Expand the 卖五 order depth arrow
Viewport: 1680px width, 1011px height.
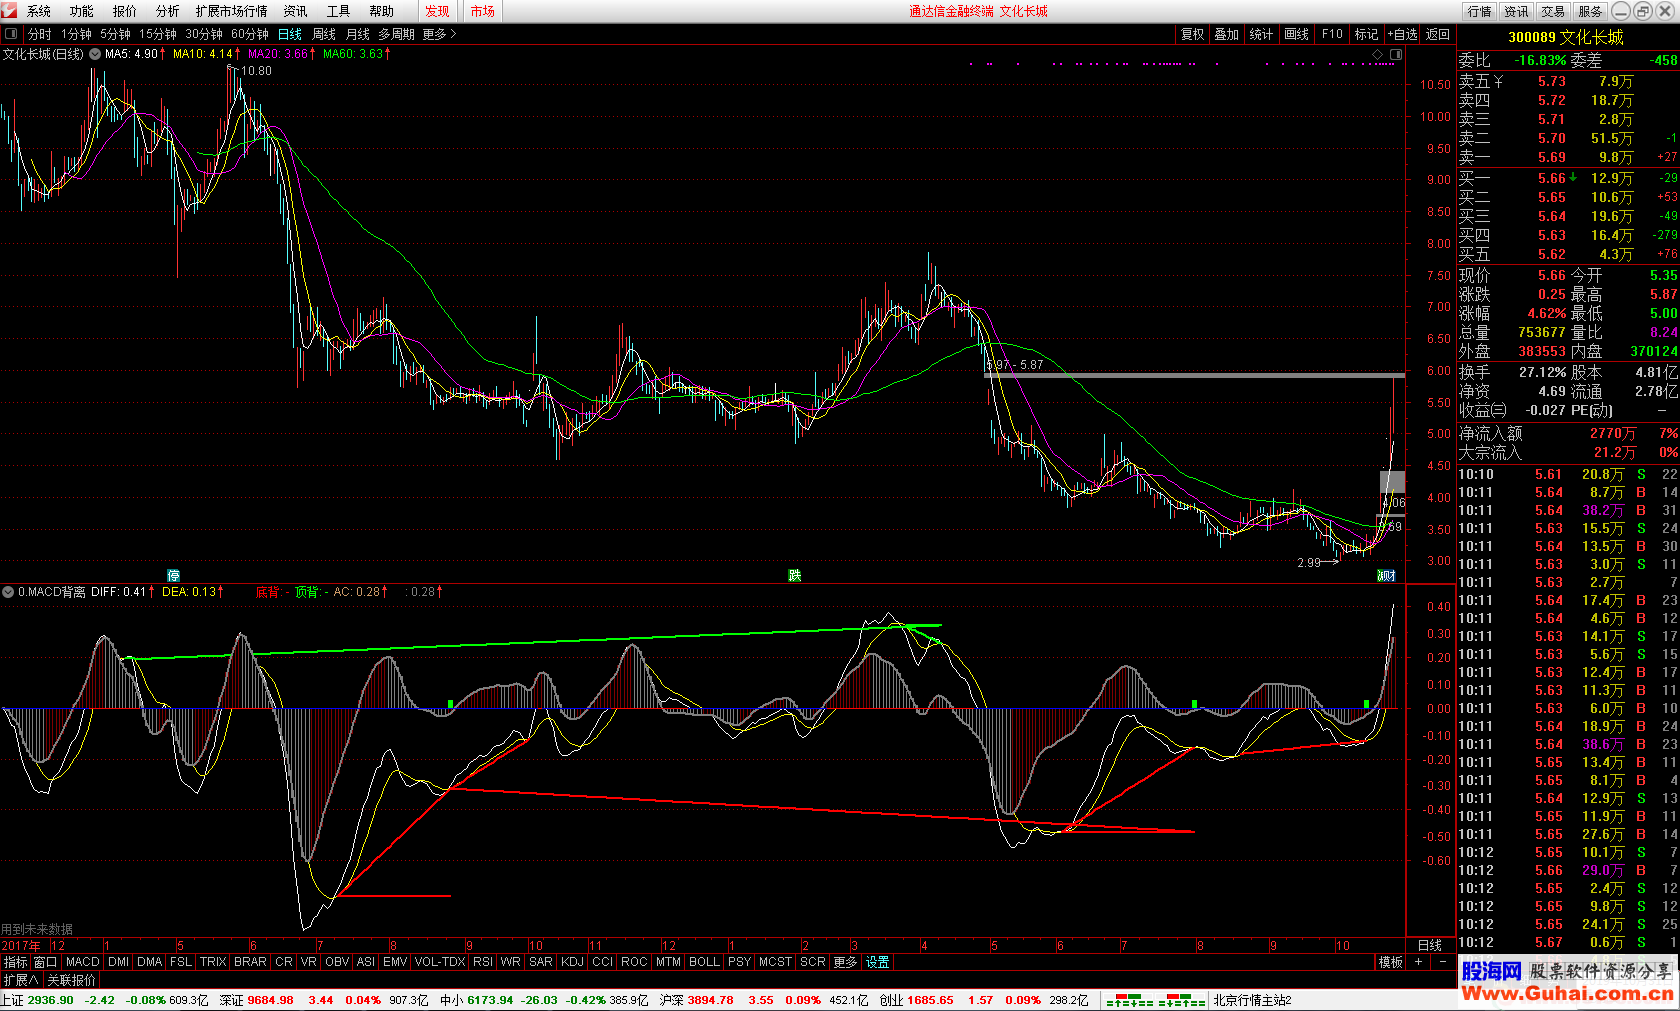pos(1498,81)
